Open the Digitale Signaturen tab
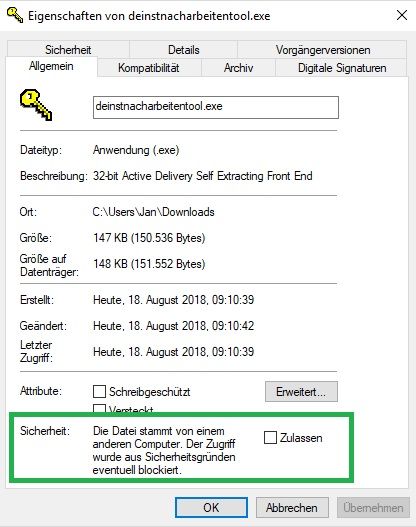 click(342, 68)
